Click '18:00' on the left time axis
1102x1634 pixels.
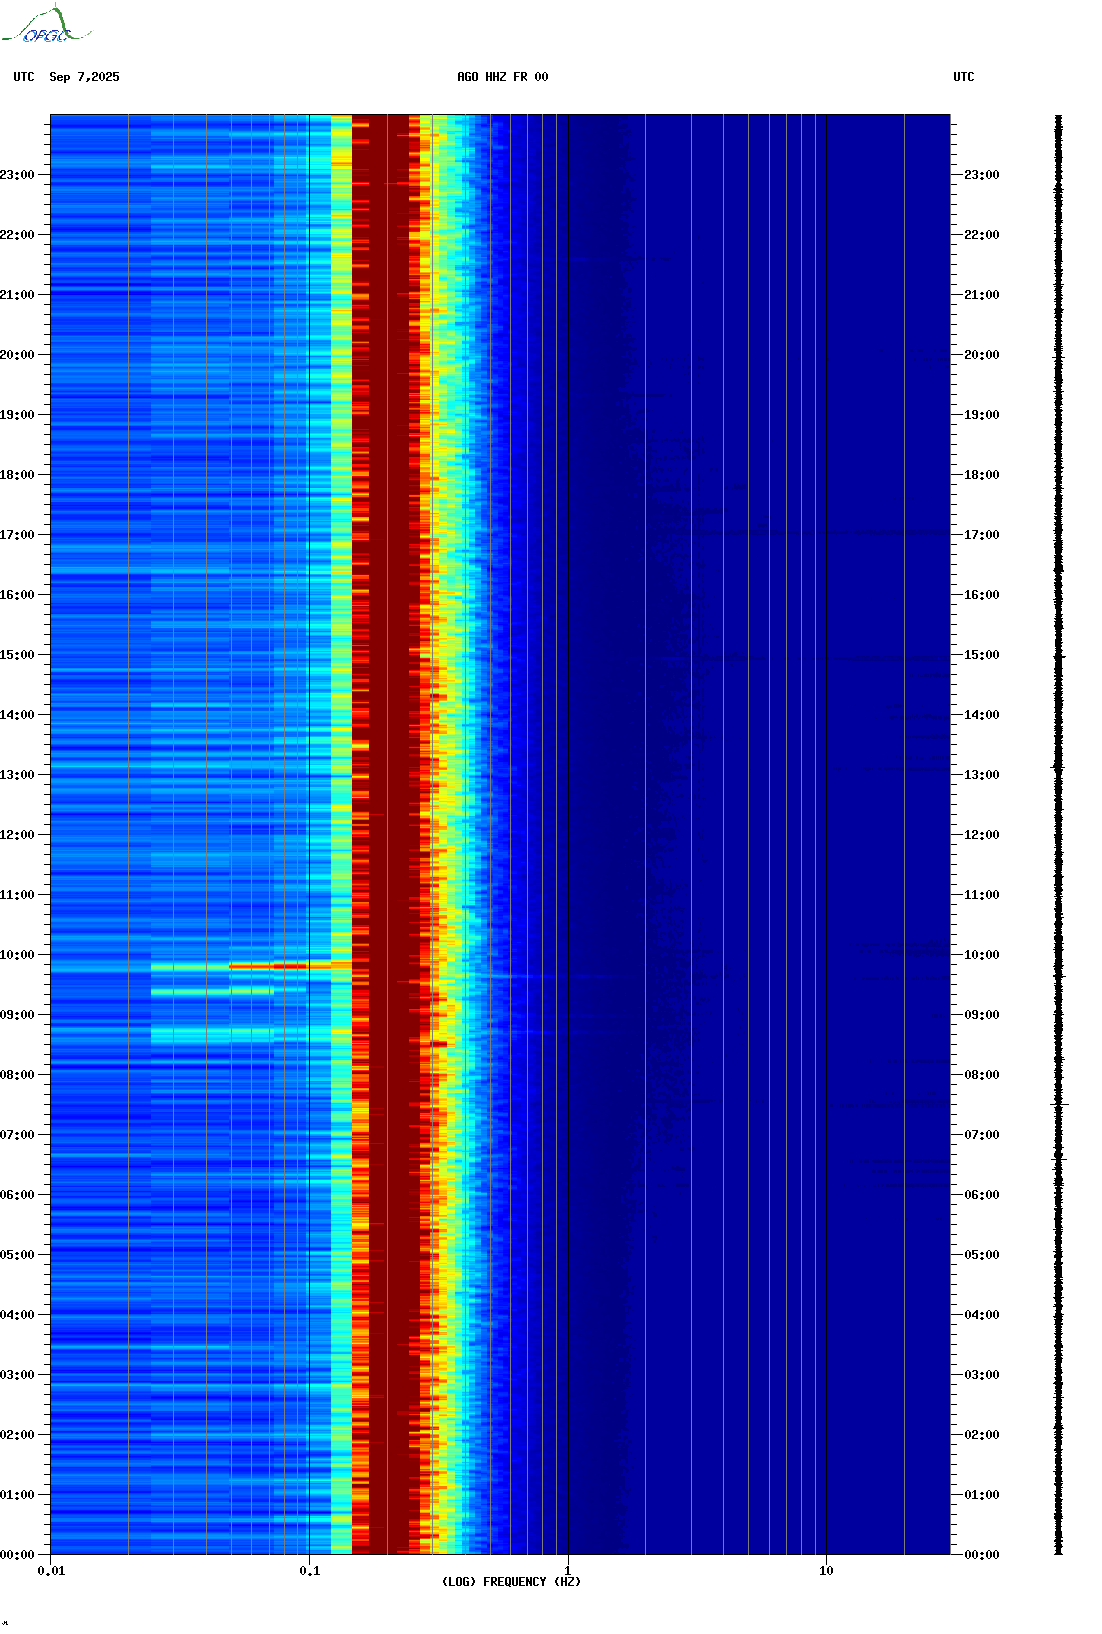17,475
